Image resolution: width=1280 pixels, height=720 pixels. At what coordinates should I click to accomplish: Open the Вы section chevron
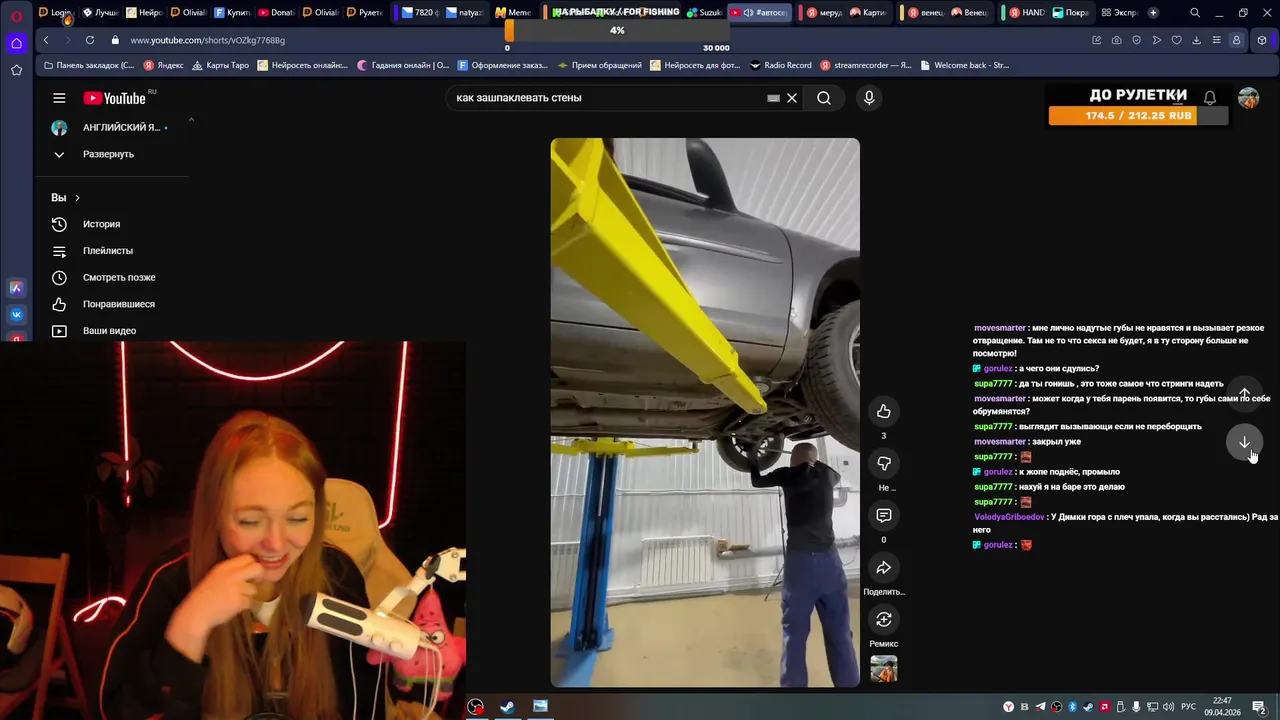point(77,198)
